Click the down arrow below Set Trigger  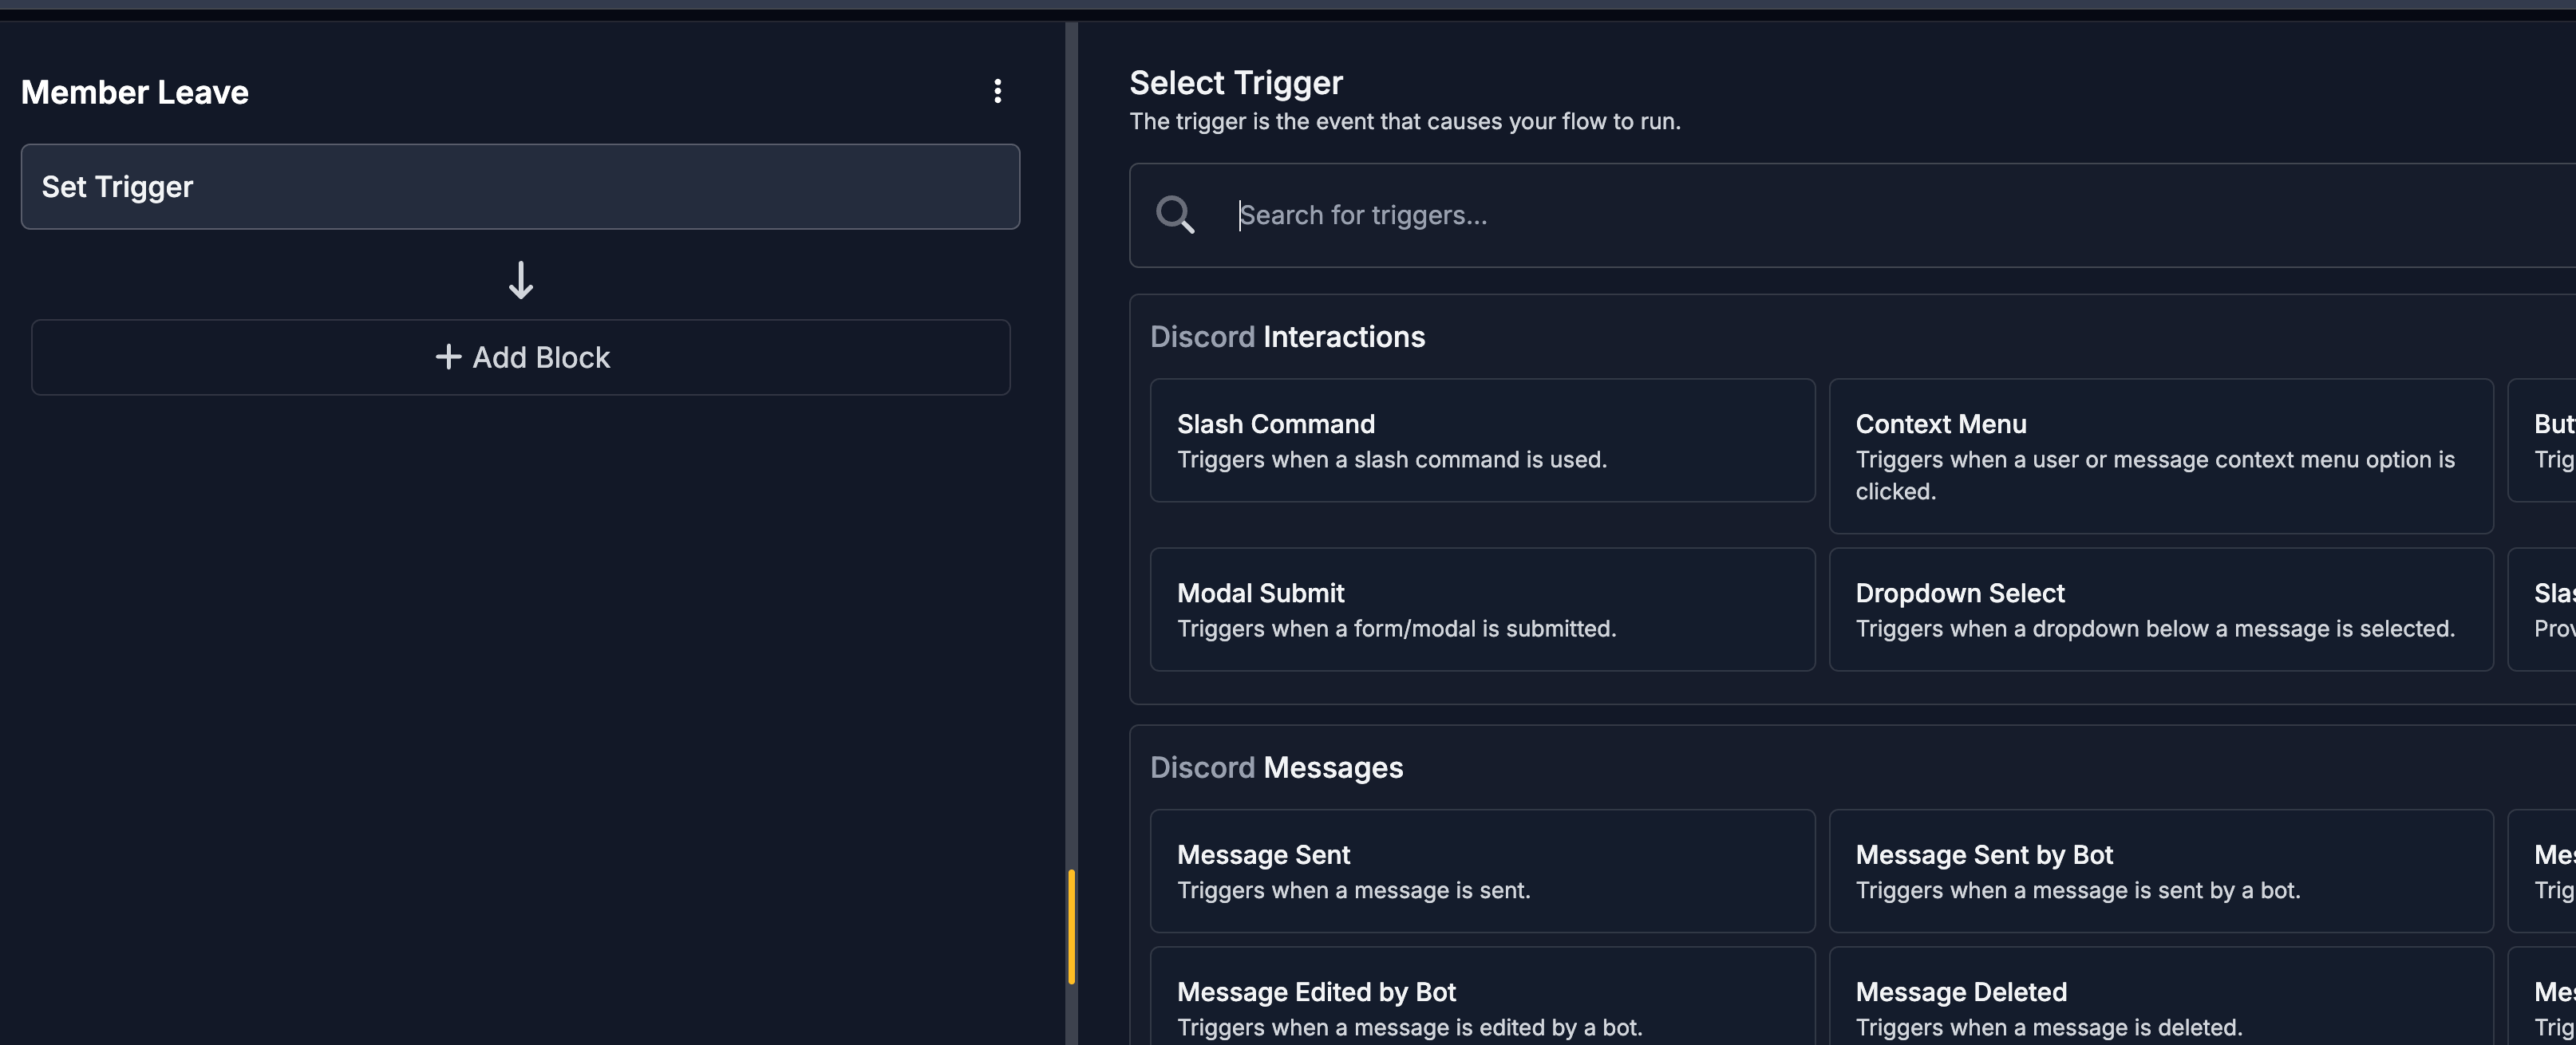click(x=520, y=280)
